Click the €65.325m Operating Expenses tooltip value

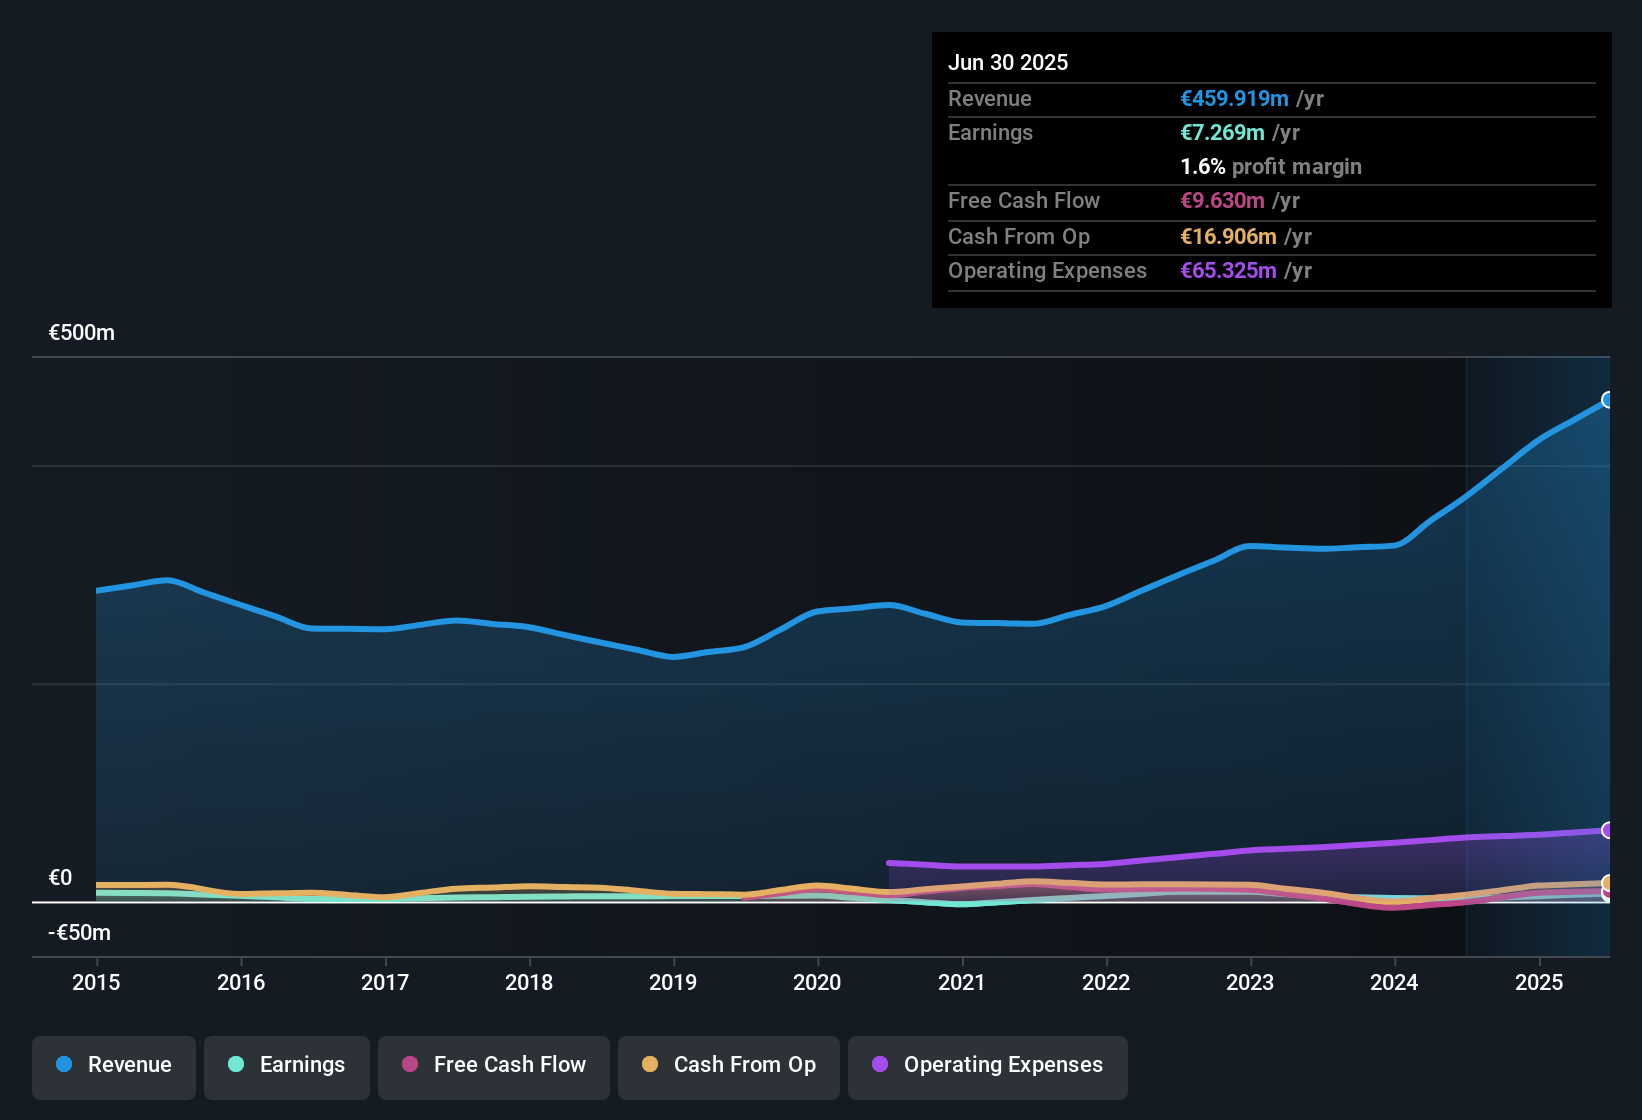pos(1228,270)
